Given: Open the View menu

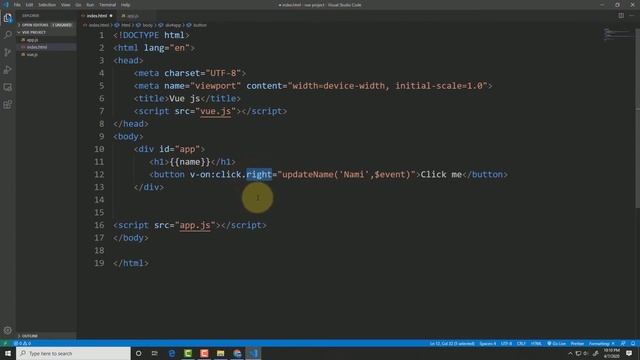Looking at the screenshot, I should (66, 5).
